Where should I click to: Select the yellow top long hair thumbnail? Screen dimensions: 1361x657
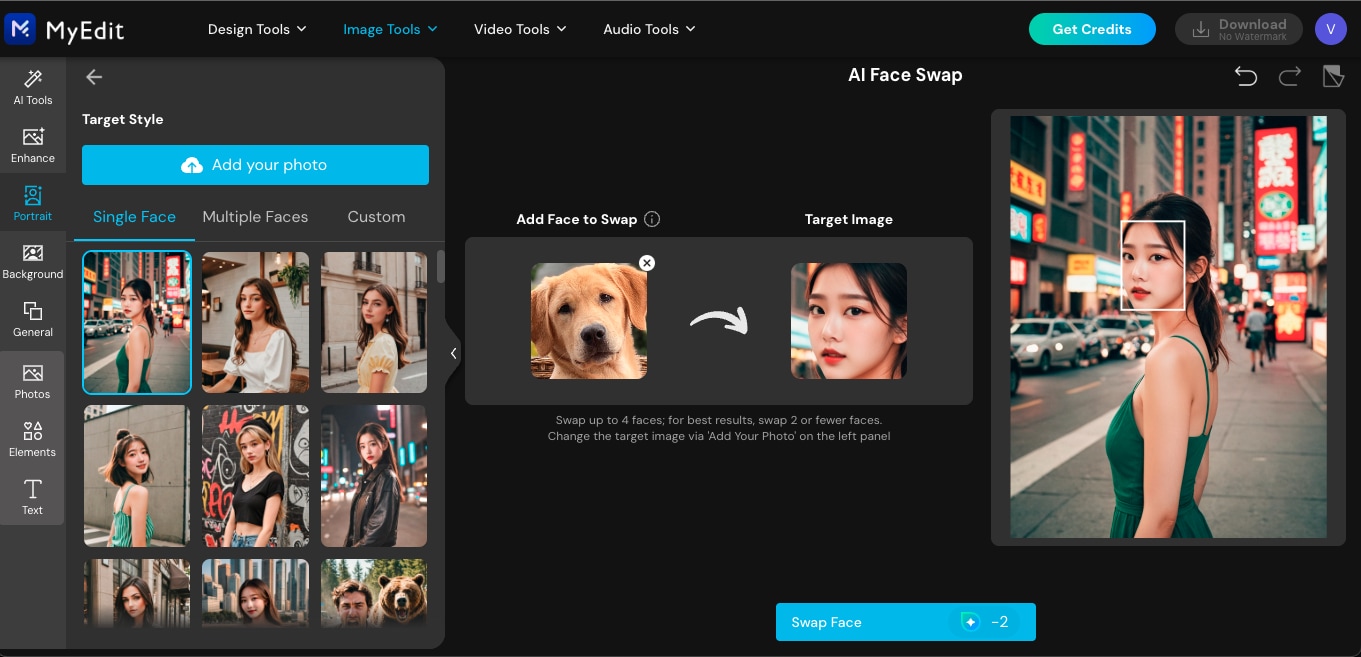[374, 322]
